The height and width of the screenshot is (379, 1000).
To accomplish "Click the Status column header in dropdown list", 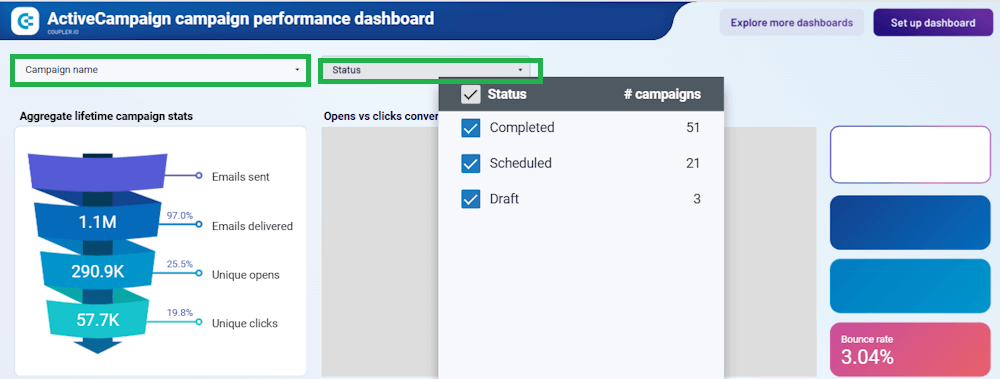I will click(x=507, y=94).
